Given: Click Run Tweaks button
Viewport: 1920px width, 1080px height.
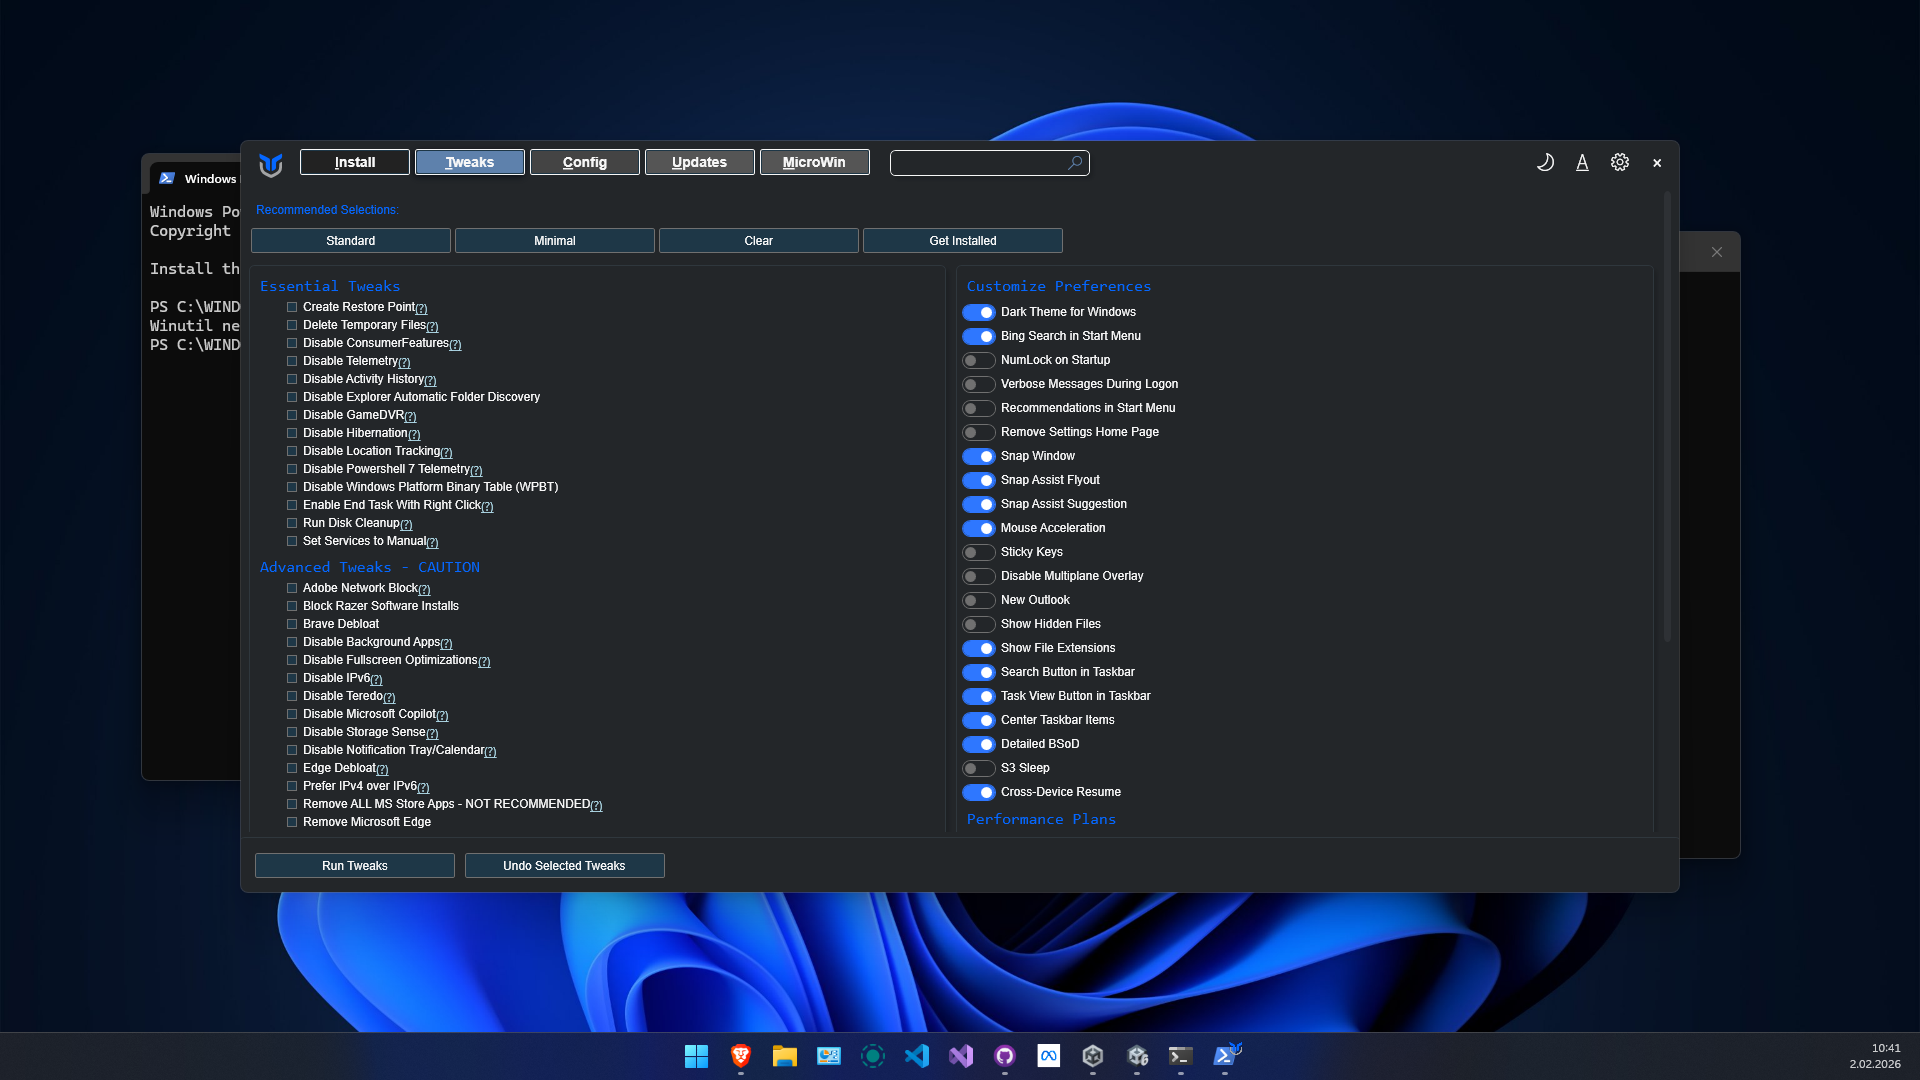Looking at the screenshot, I should [355, 866].
